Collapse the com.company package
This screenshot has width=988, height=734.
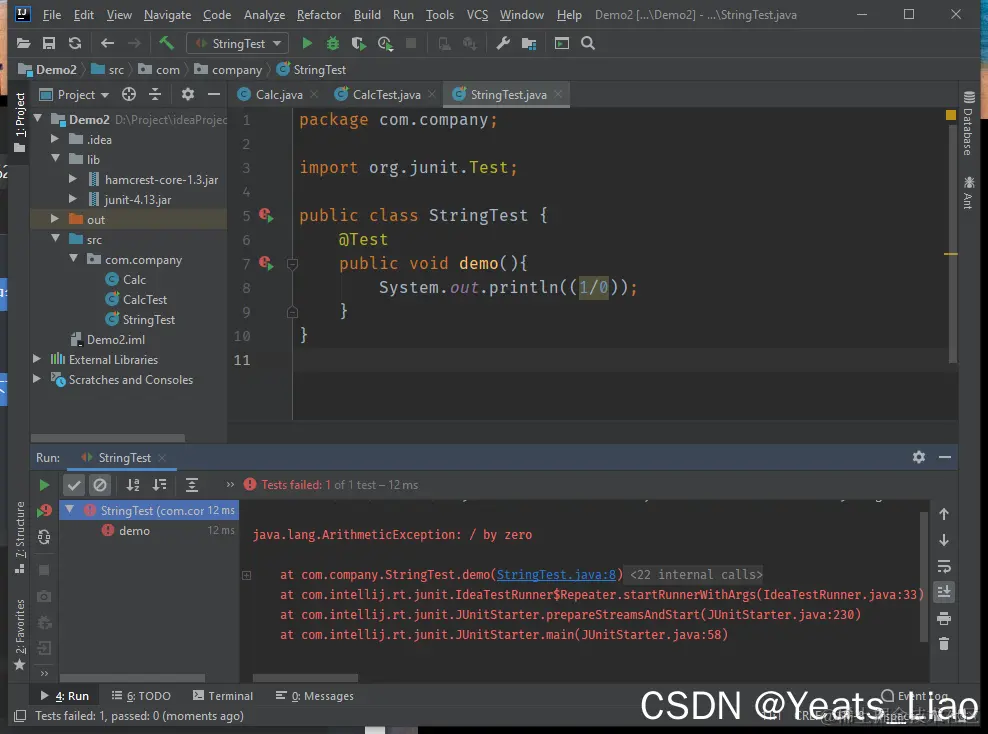(x=74, y=259)
